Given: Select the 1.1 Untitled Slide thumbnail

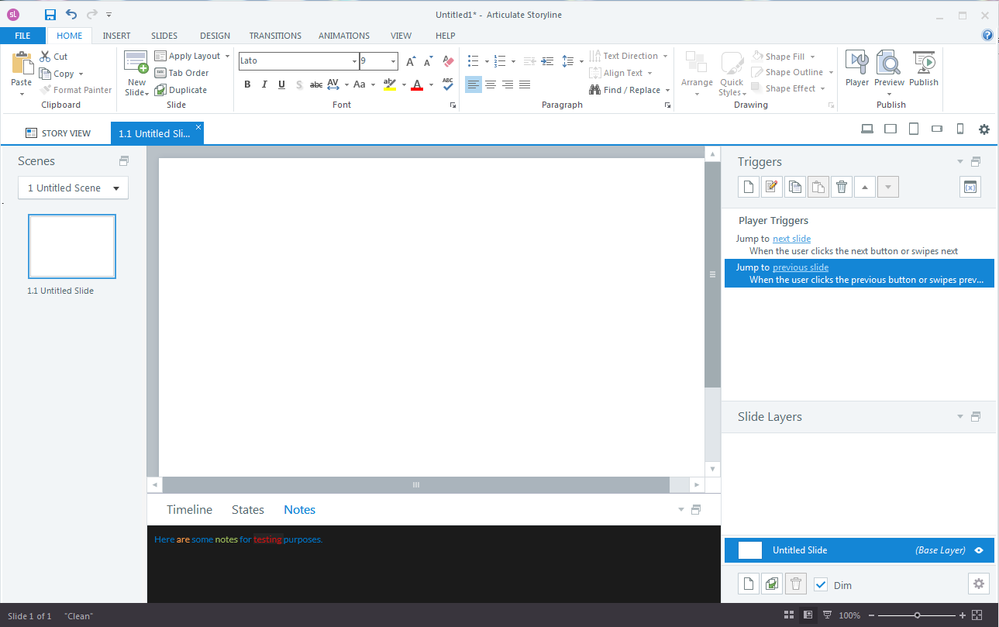Looking at the screenshot, I should (72, 246).
